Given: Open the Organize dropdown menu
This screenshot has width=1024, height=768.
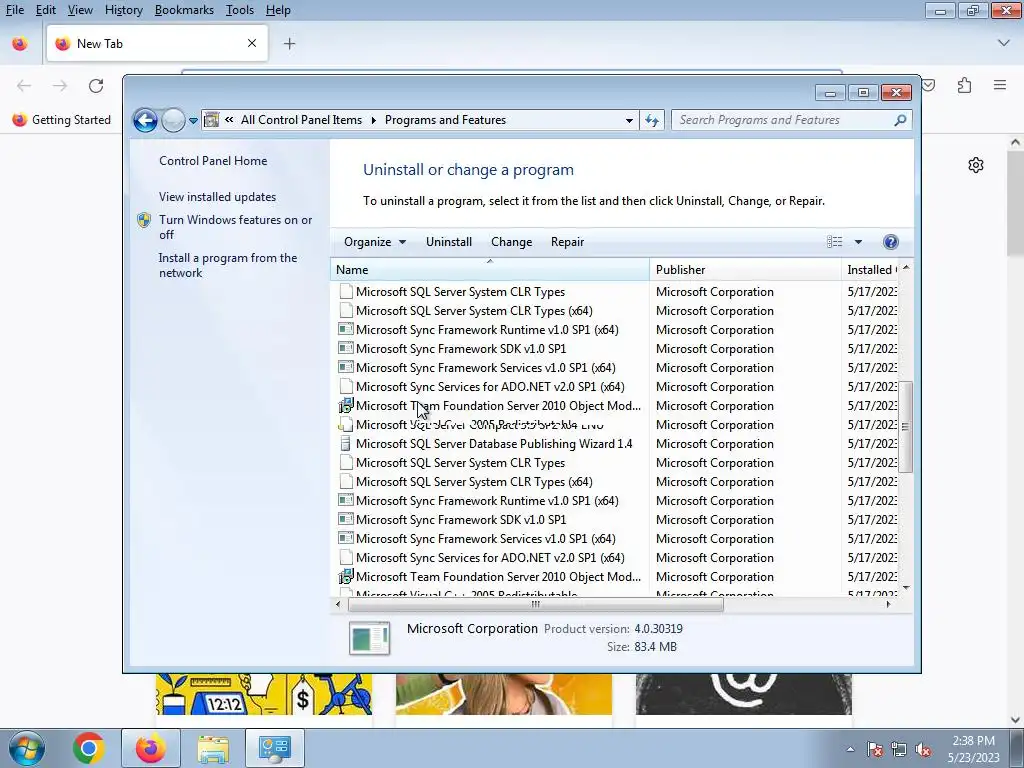Looking at the screenshot, I should pos(375,242).
